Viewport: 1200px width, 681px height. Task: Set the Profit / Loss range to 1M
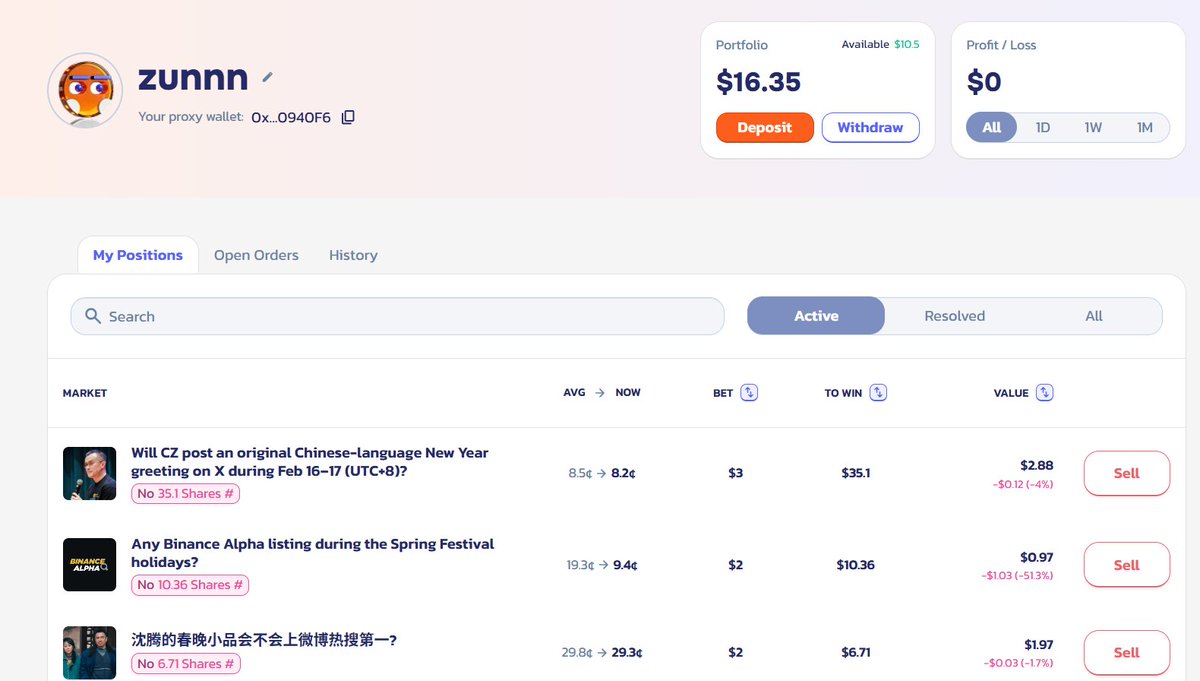pos(1145,128)
